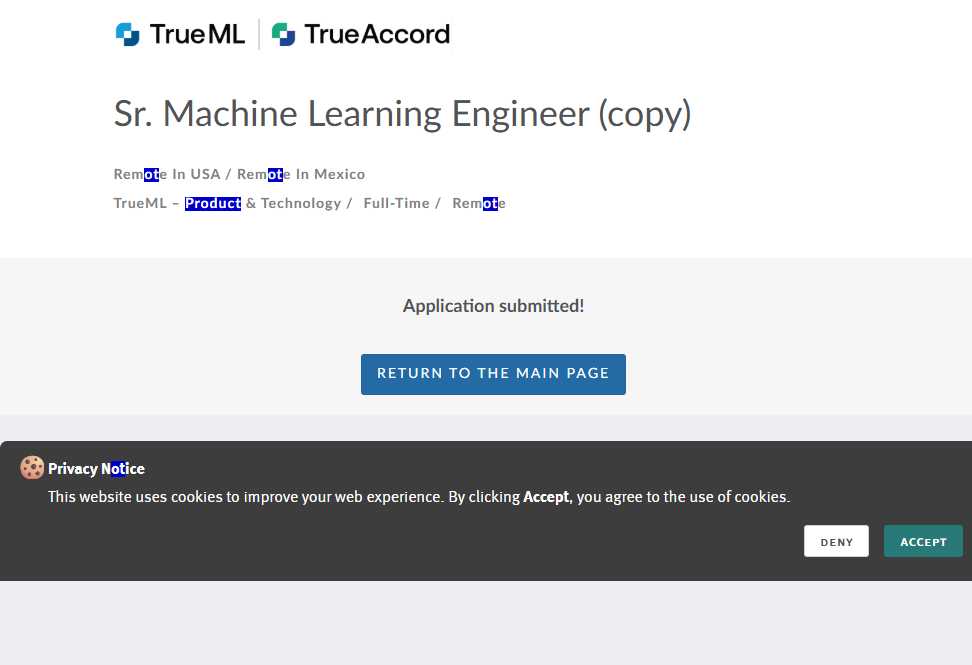
Task: Click the TrueML department name in the job details
Action: point(139,203)
